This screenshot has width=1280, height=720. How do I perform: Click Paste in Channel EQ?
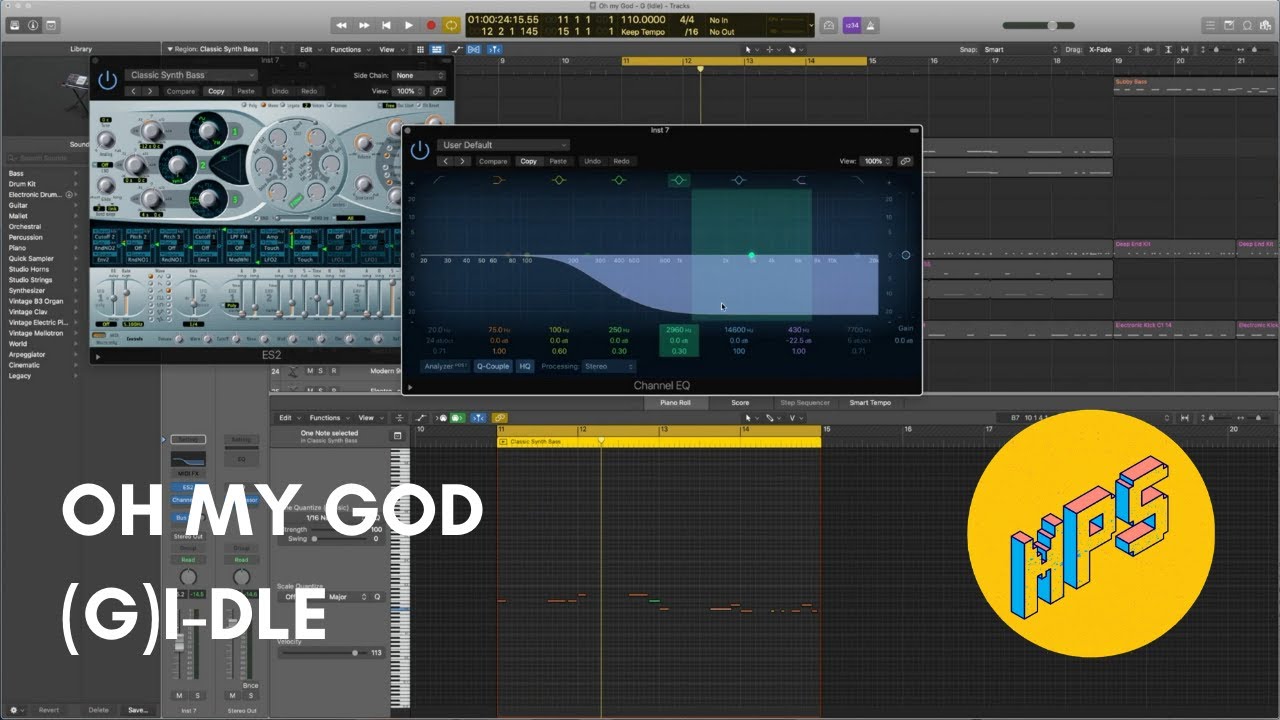point(558,161)
